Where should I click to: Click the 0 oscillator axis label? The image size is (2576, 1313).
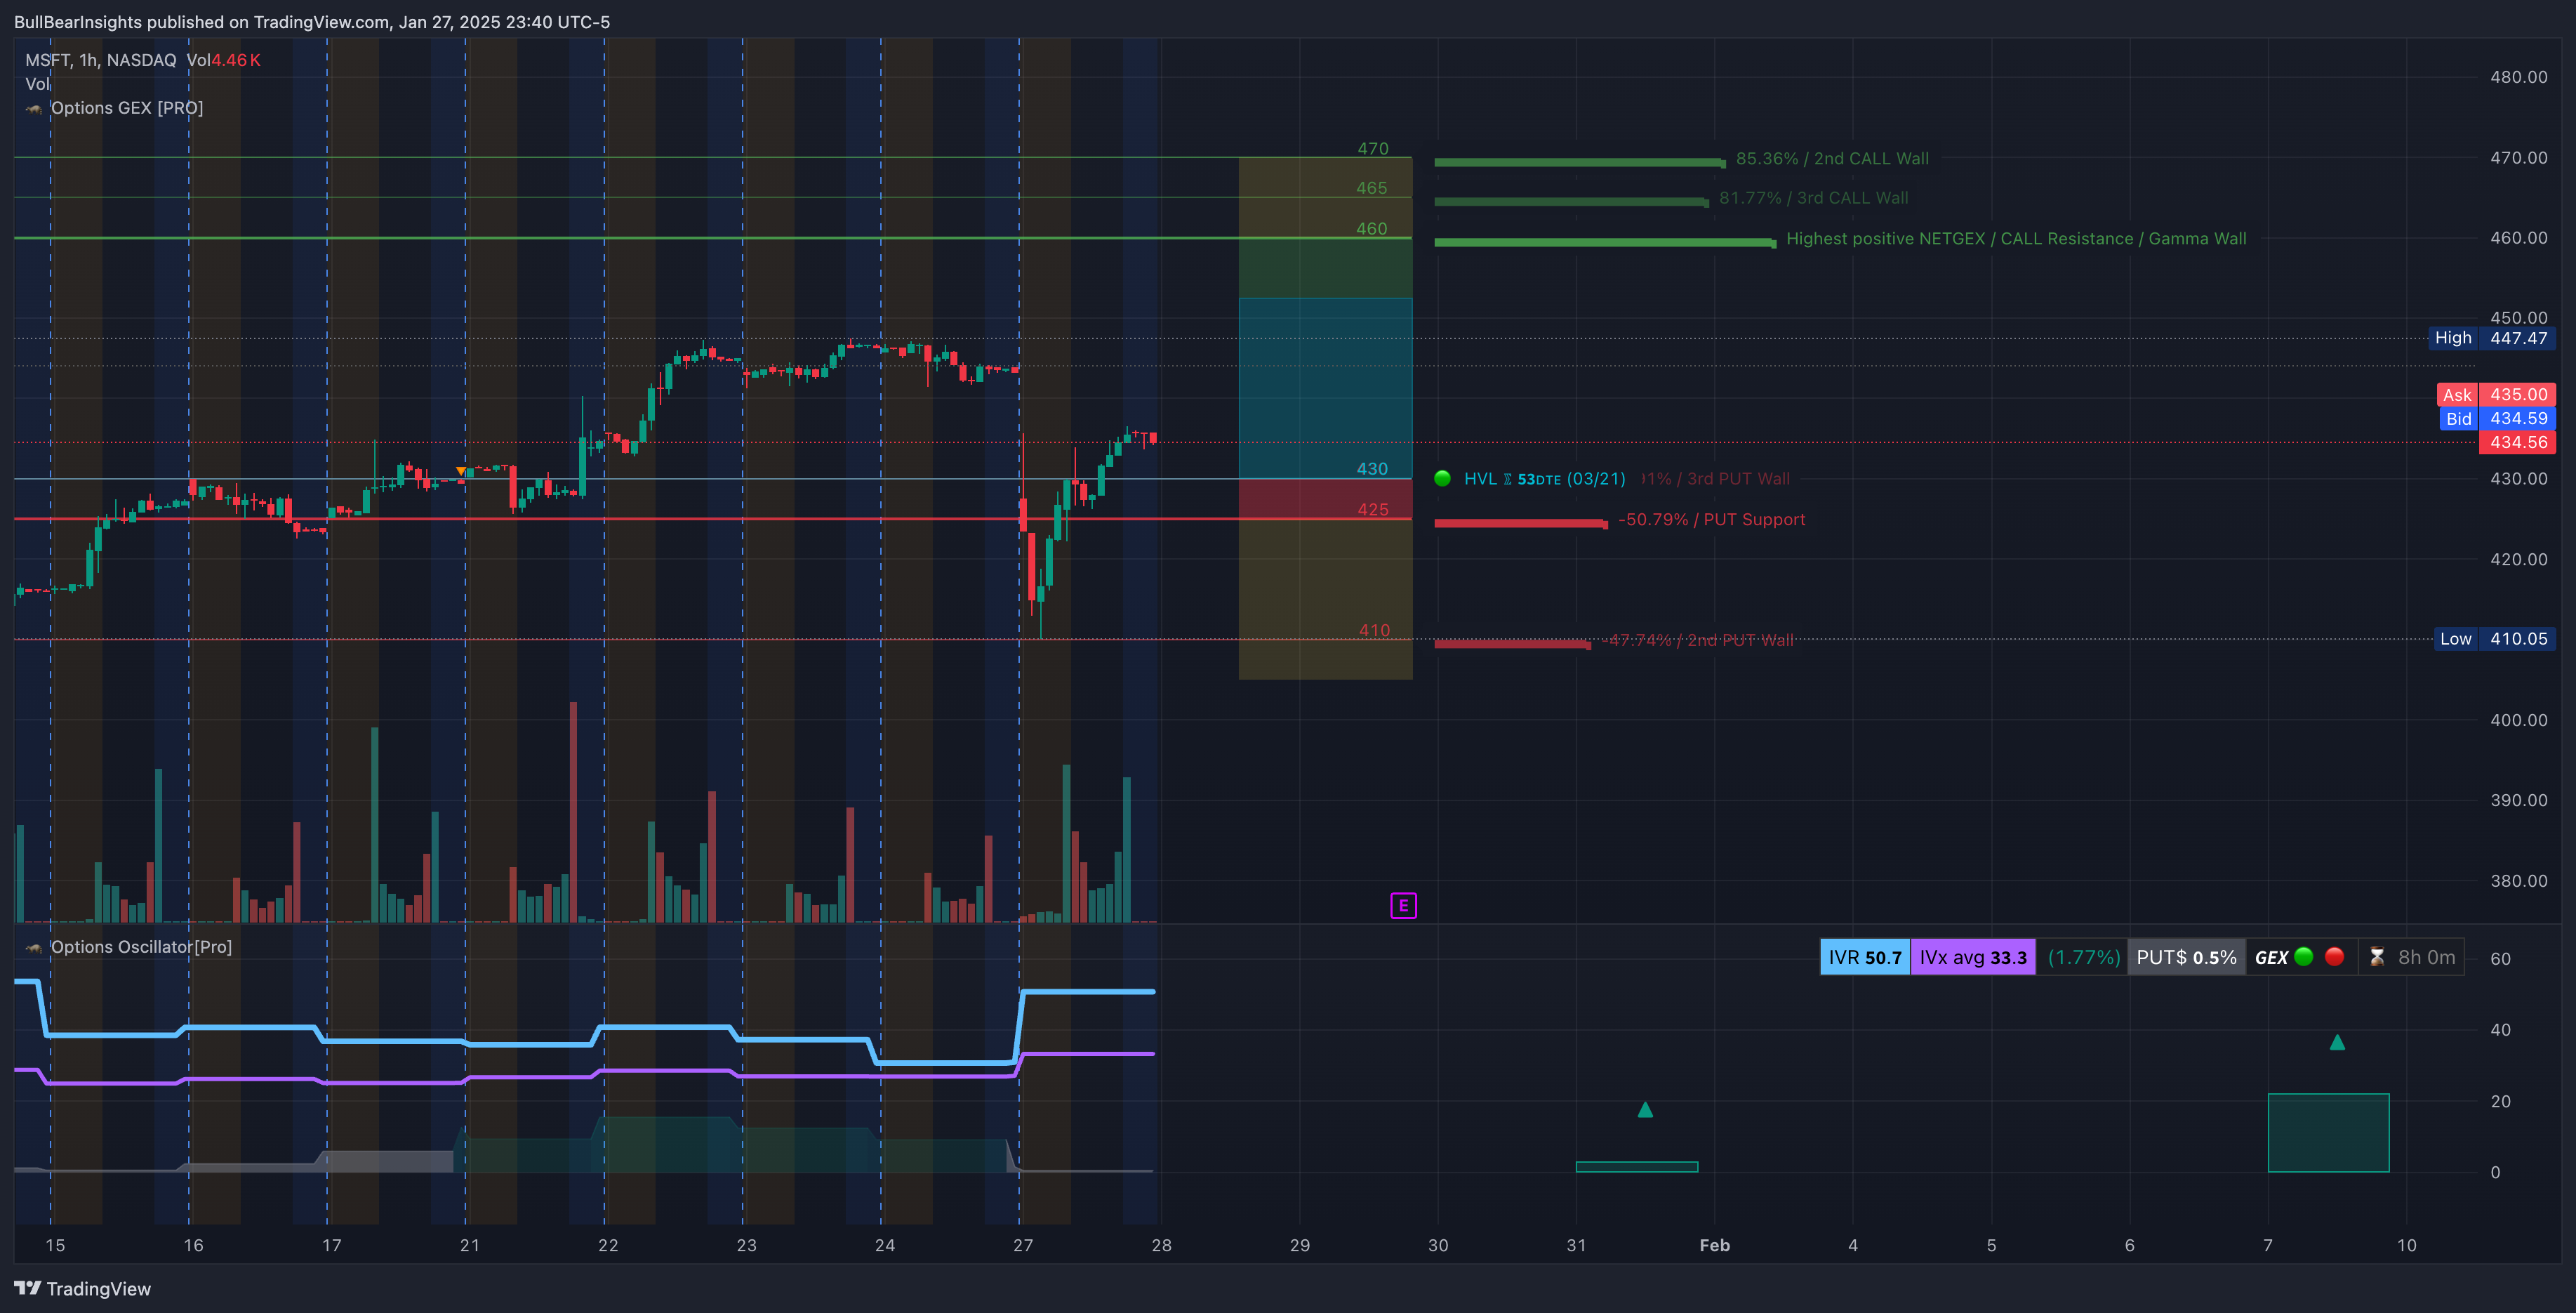2495,1173
